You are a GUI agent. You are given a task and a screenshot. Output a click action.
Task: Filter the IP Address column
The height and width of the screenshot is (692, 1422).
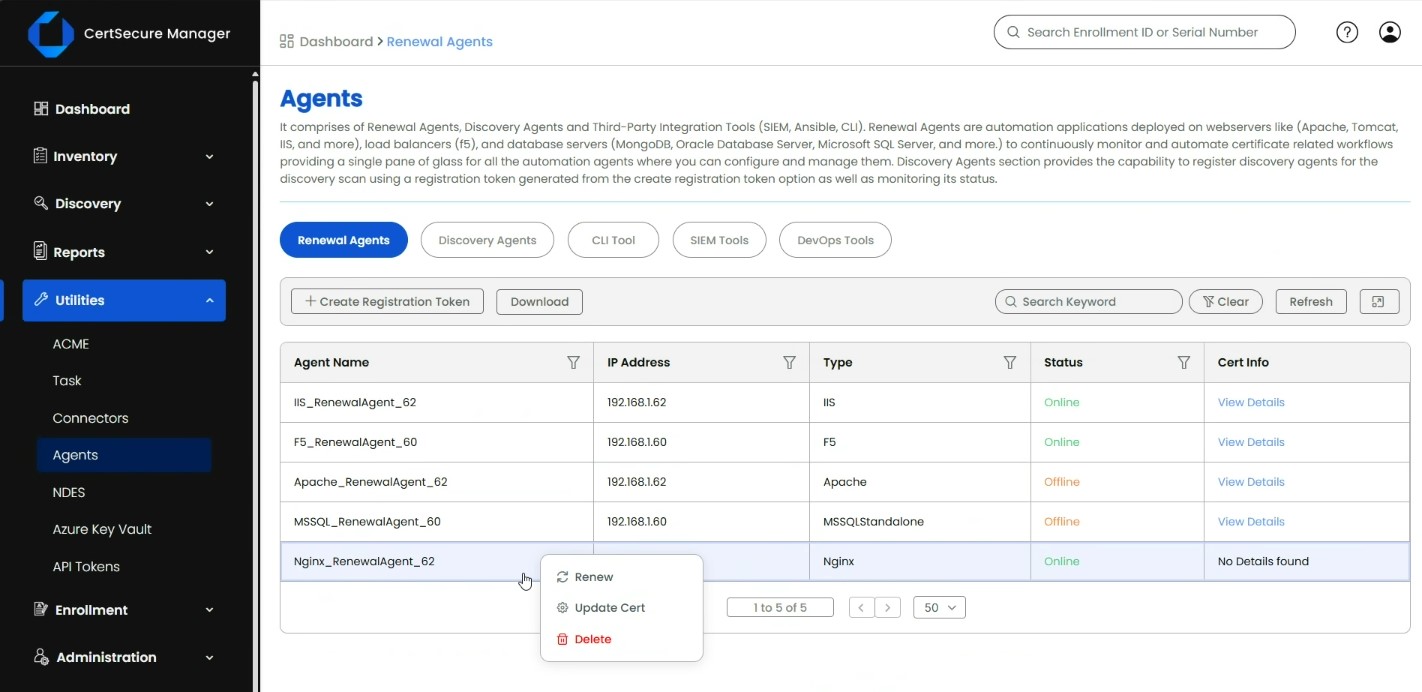(789, 362)
